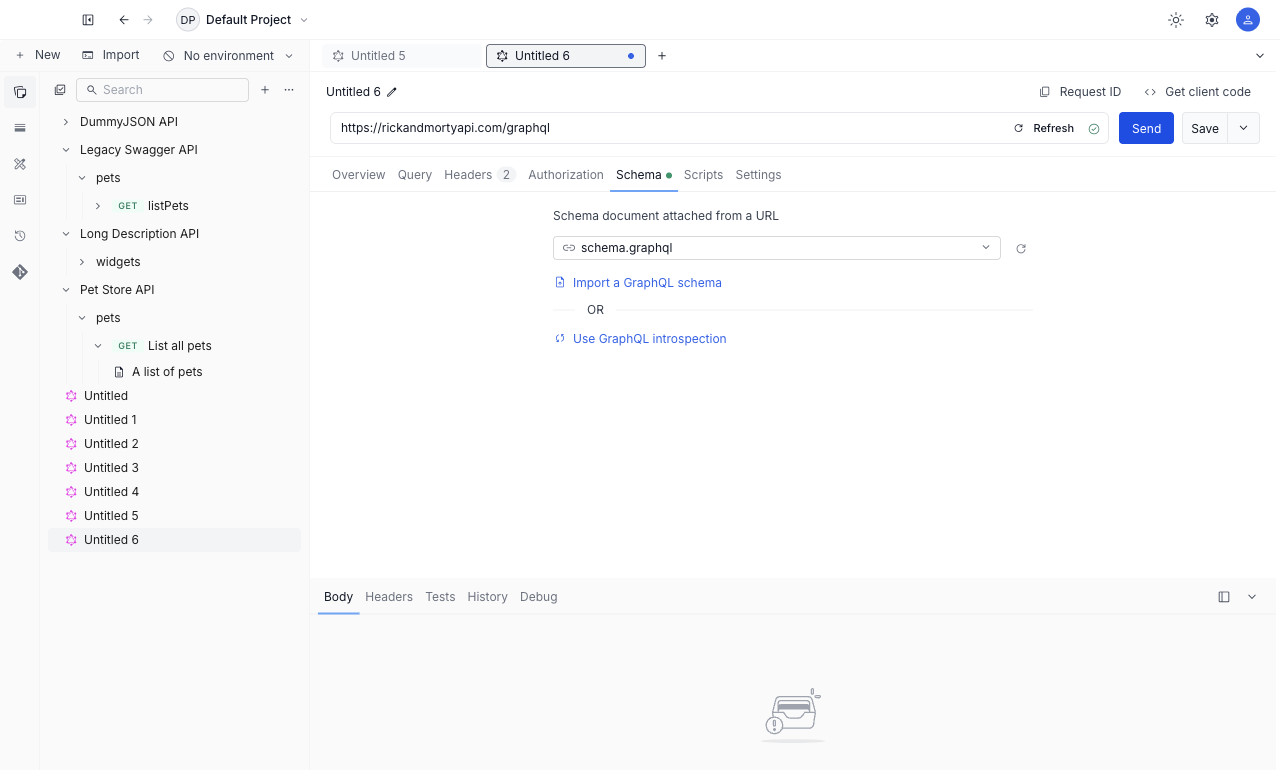This screenshot has height=770, width=1280.
Task: Open the user account avatar
Action: point(1248,20)
